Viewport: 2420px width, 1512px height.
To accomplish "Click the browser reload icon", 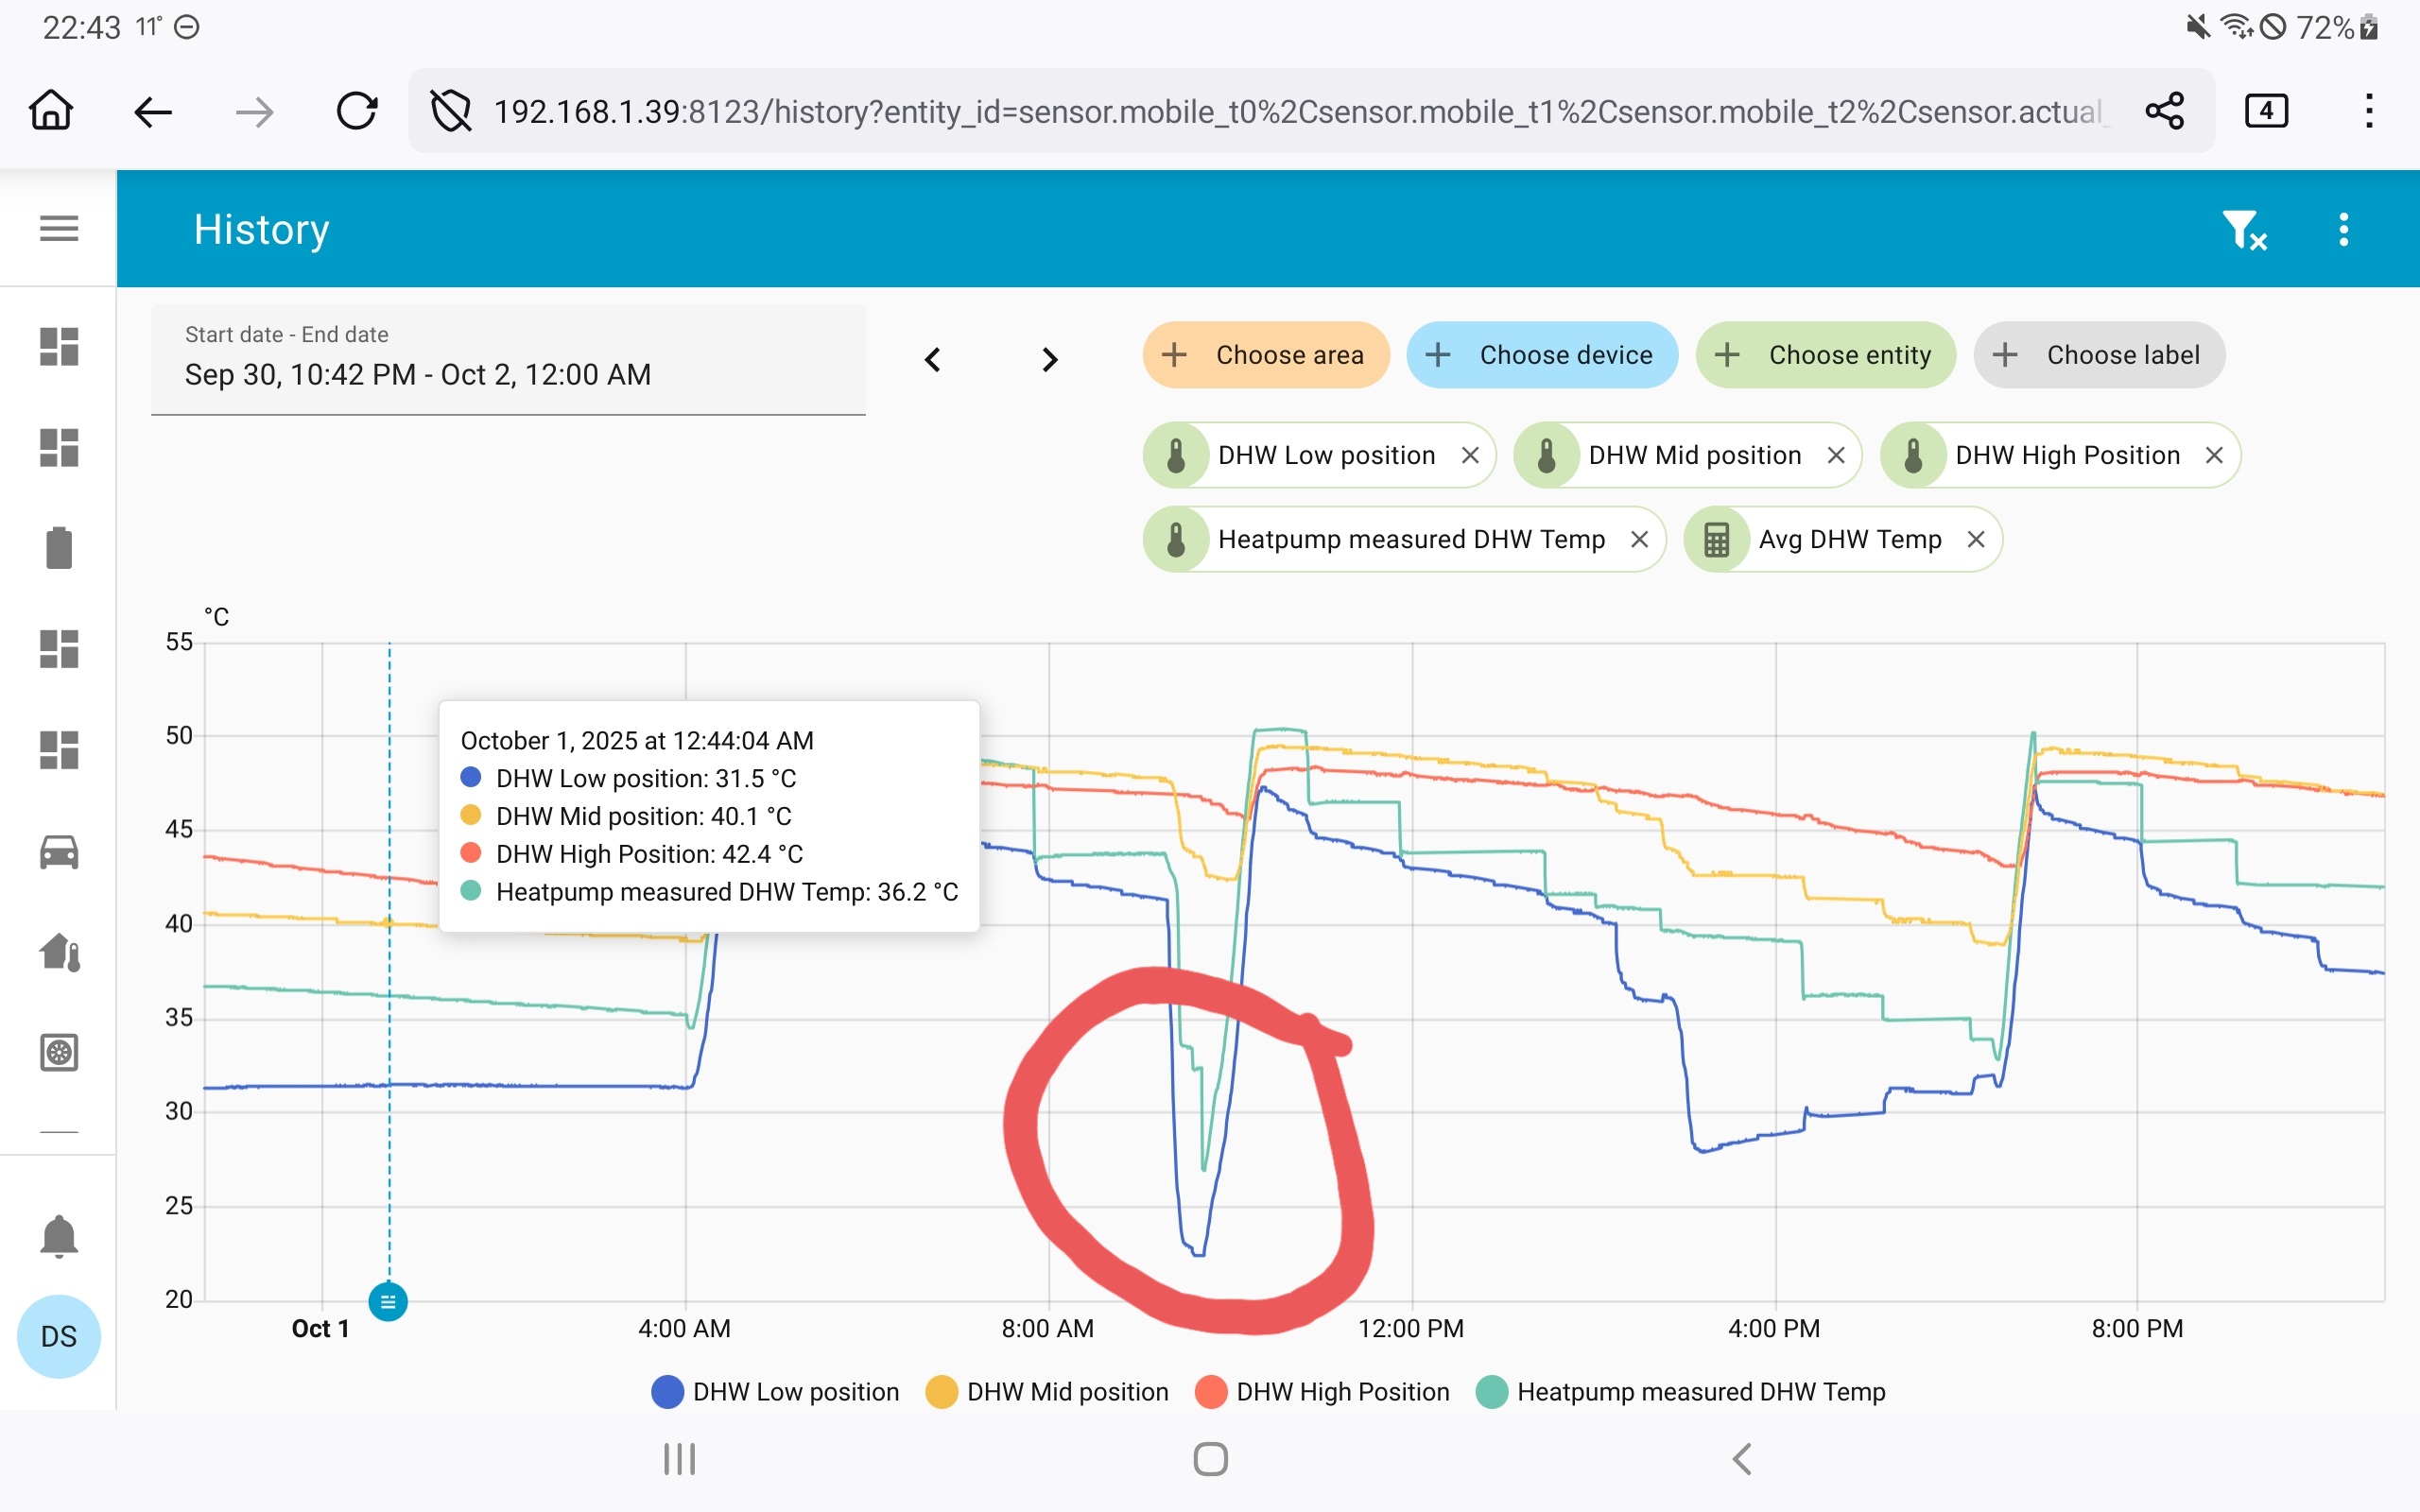I will point(356,111).
